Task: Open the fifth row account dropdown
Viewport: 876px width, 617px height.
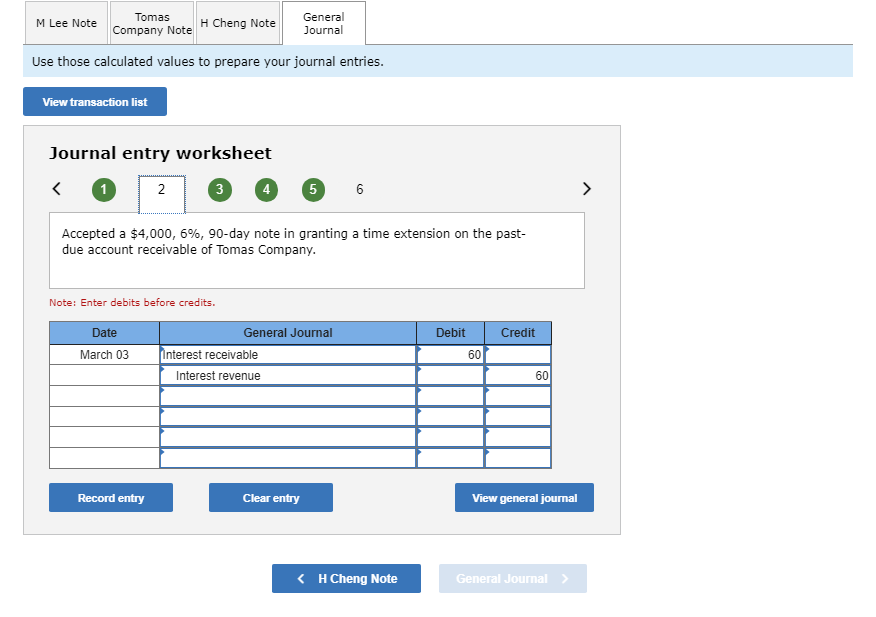Action: tap(288, 438)
